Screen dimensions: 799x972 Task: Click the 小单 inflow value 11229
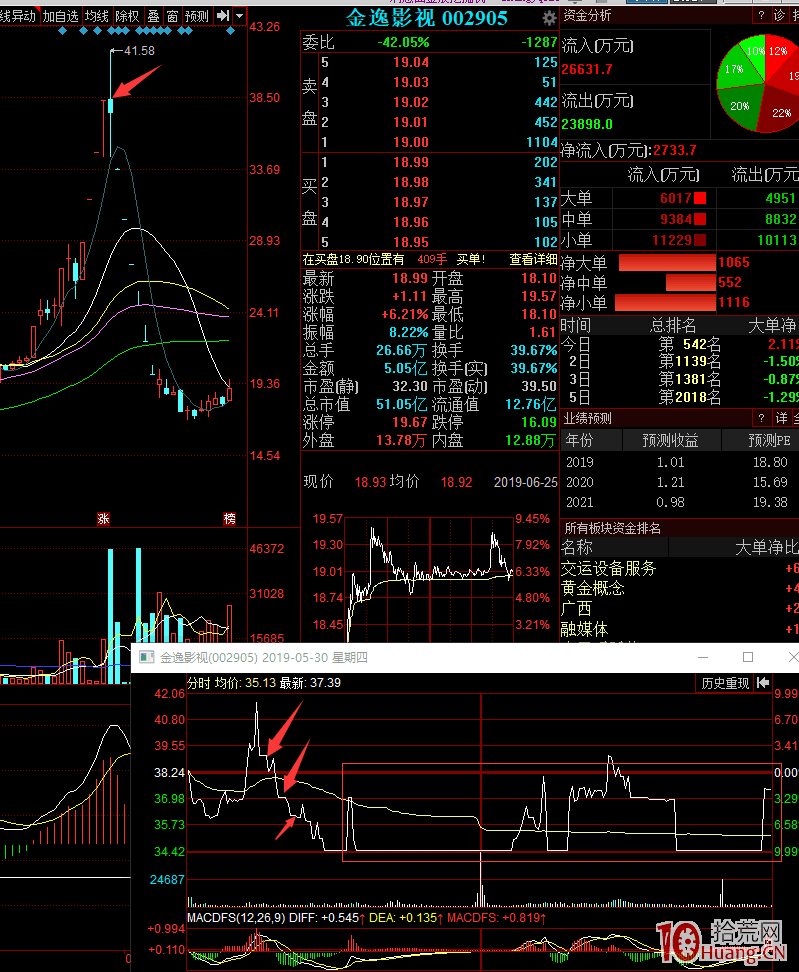(x=671, y=240)
